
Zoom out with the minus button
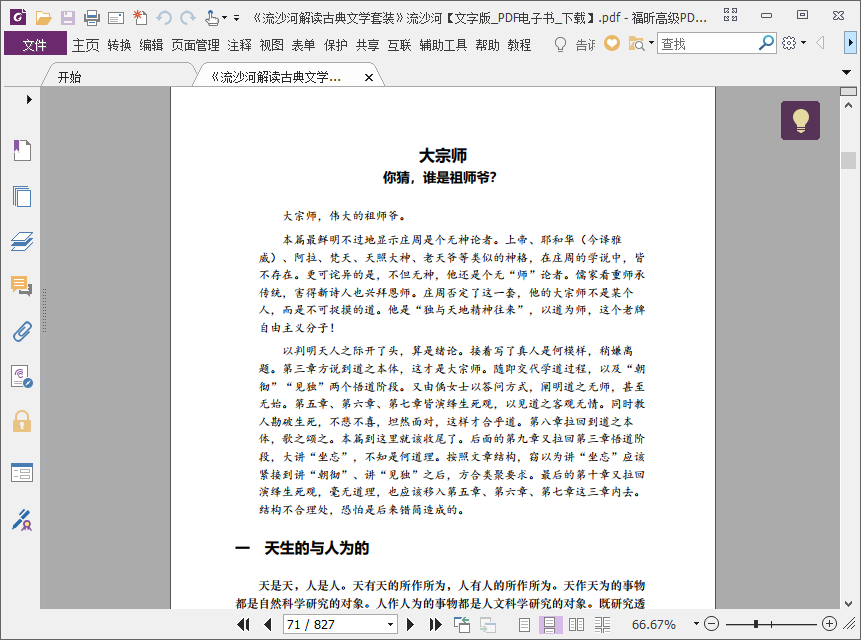coord(711,624)
